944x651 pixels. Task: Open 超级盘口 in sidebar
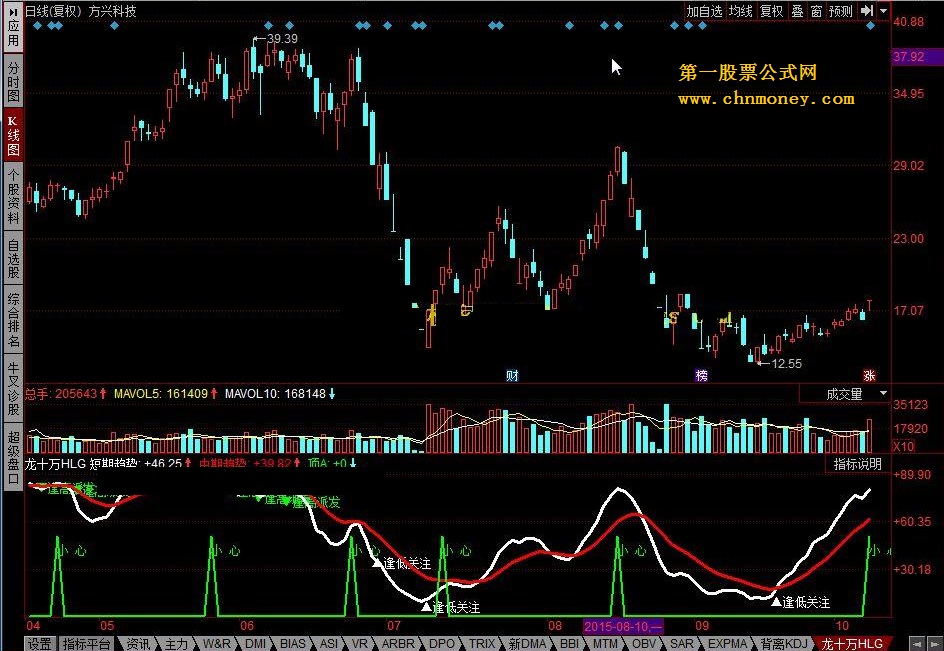[x=13, y=456]
